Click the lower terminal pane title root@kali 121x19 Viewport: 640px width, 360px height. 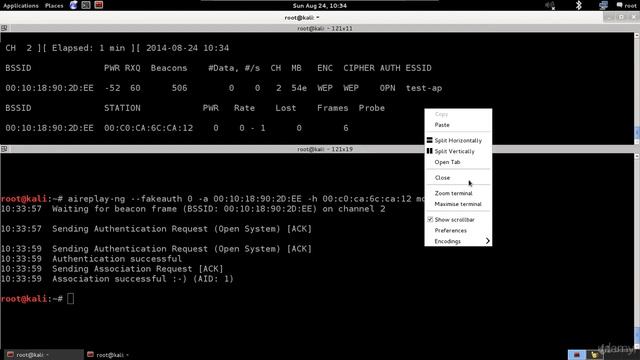(325, 149)
